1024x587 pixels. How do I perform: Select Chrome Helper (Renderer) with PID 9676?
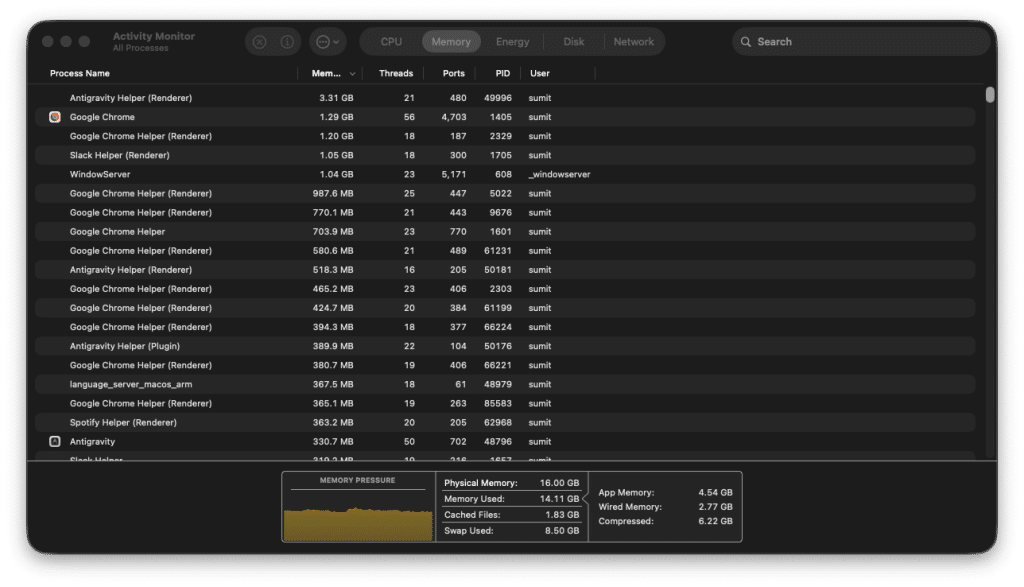[505, 212]
